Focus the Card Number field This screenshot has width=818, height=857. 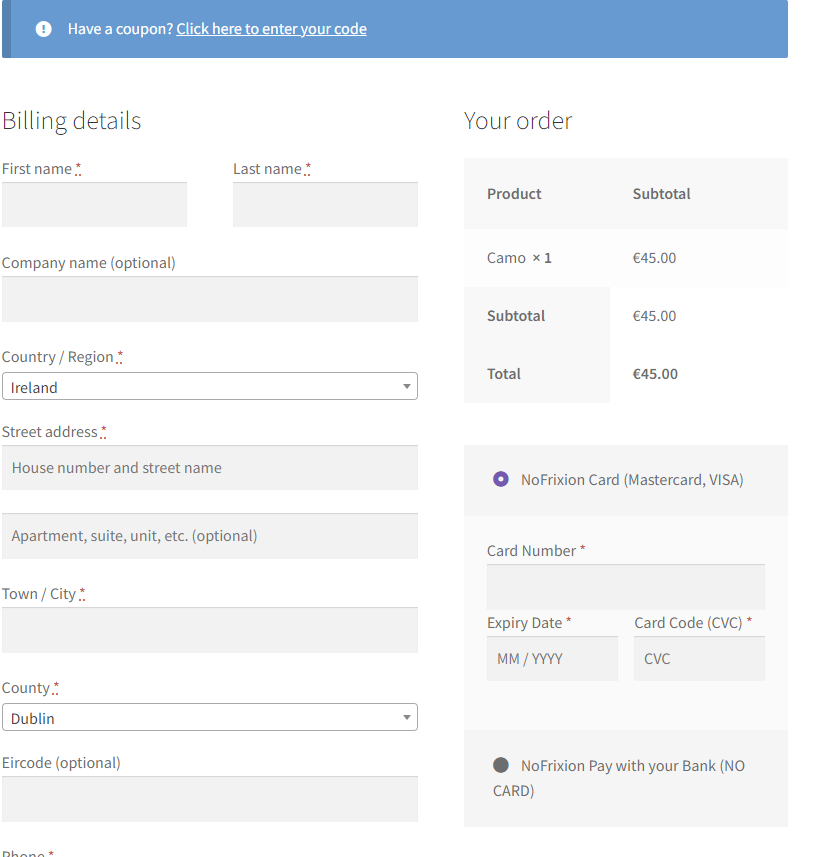625,586
